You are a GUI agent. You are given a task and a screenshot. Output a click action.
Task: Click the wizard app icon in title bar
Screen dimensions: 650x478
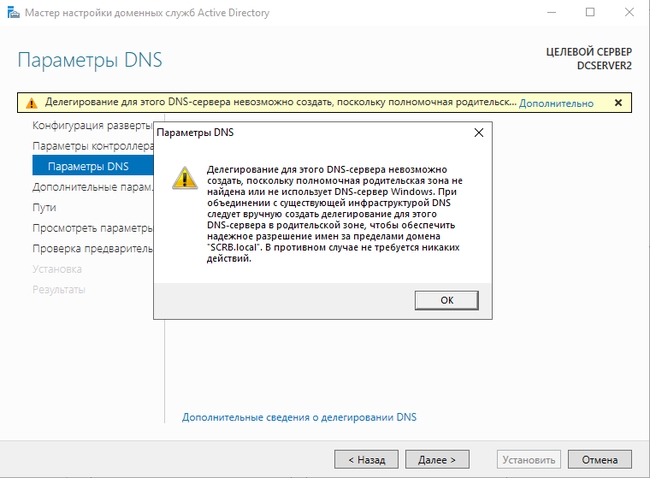click(14, 12)
